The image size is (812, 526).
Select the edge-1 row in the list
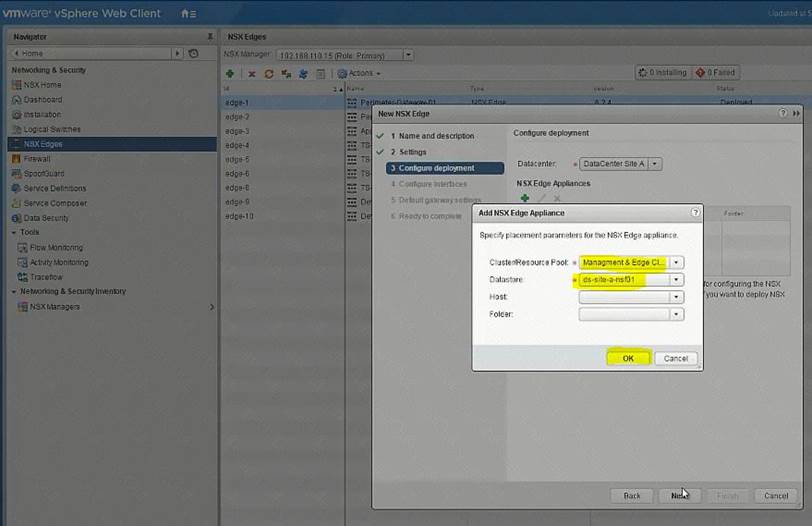click(x=237, y=102)
